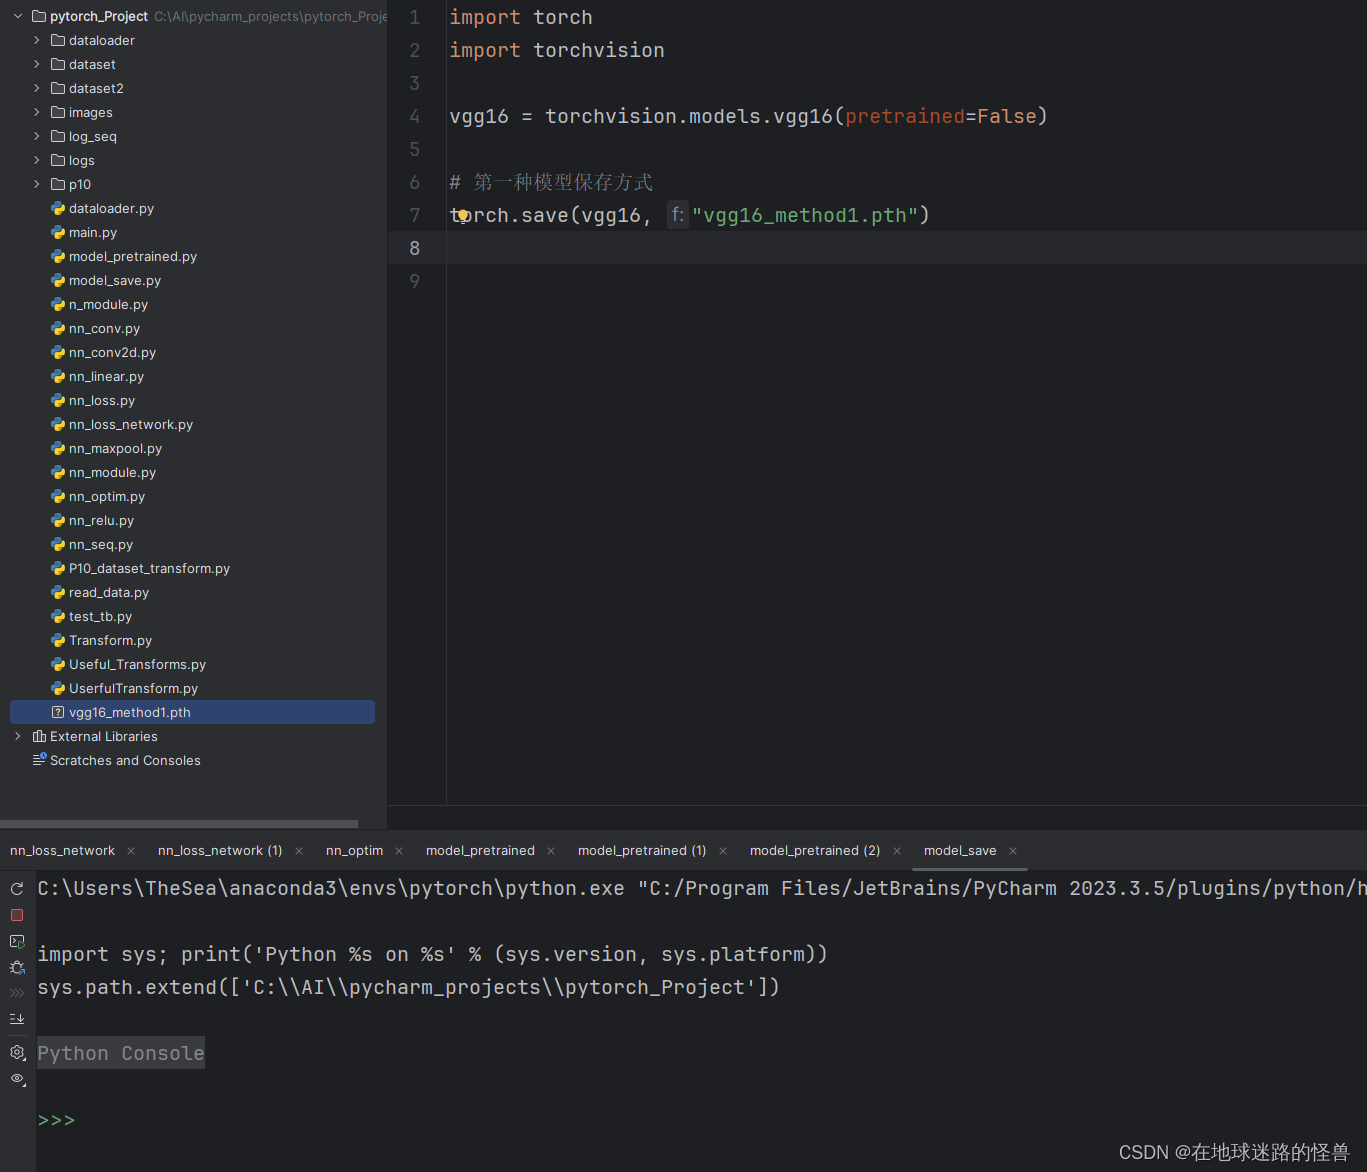Switch to the nn_optim tab
Screen dimensions: 1367x1172
tap(354, 851)
